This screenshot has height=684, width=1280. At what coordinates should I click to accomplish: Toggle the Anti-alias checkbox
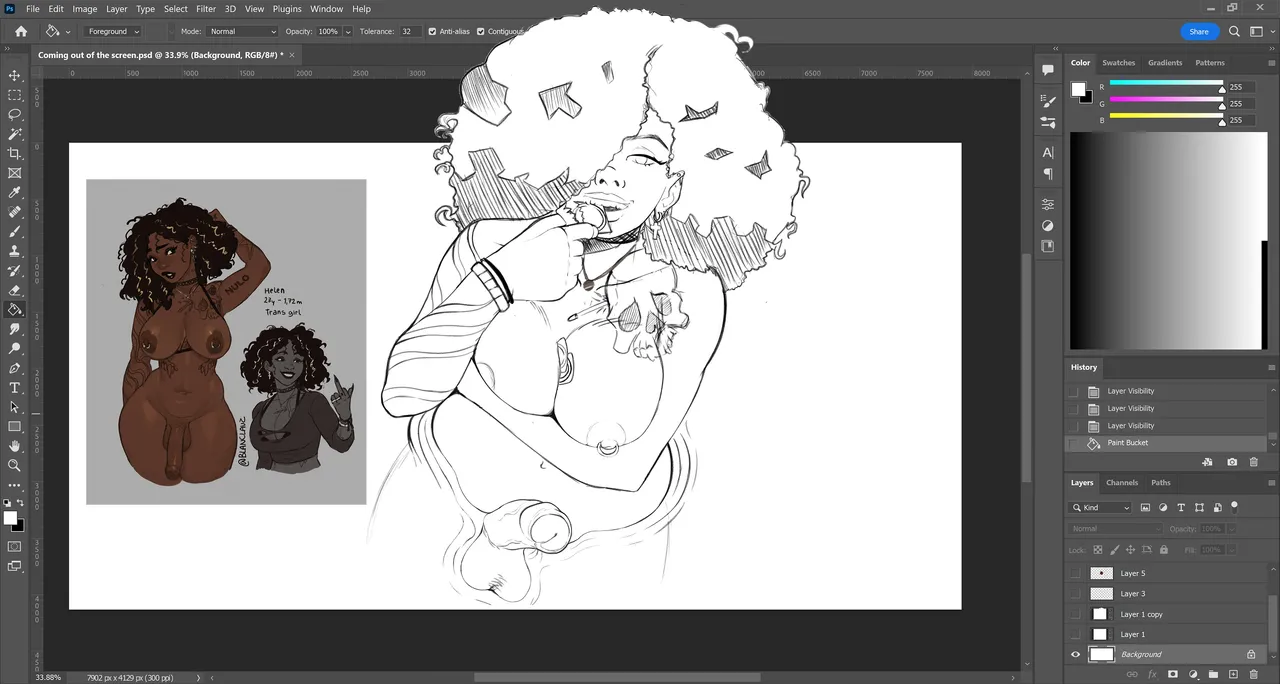point(432,32)
